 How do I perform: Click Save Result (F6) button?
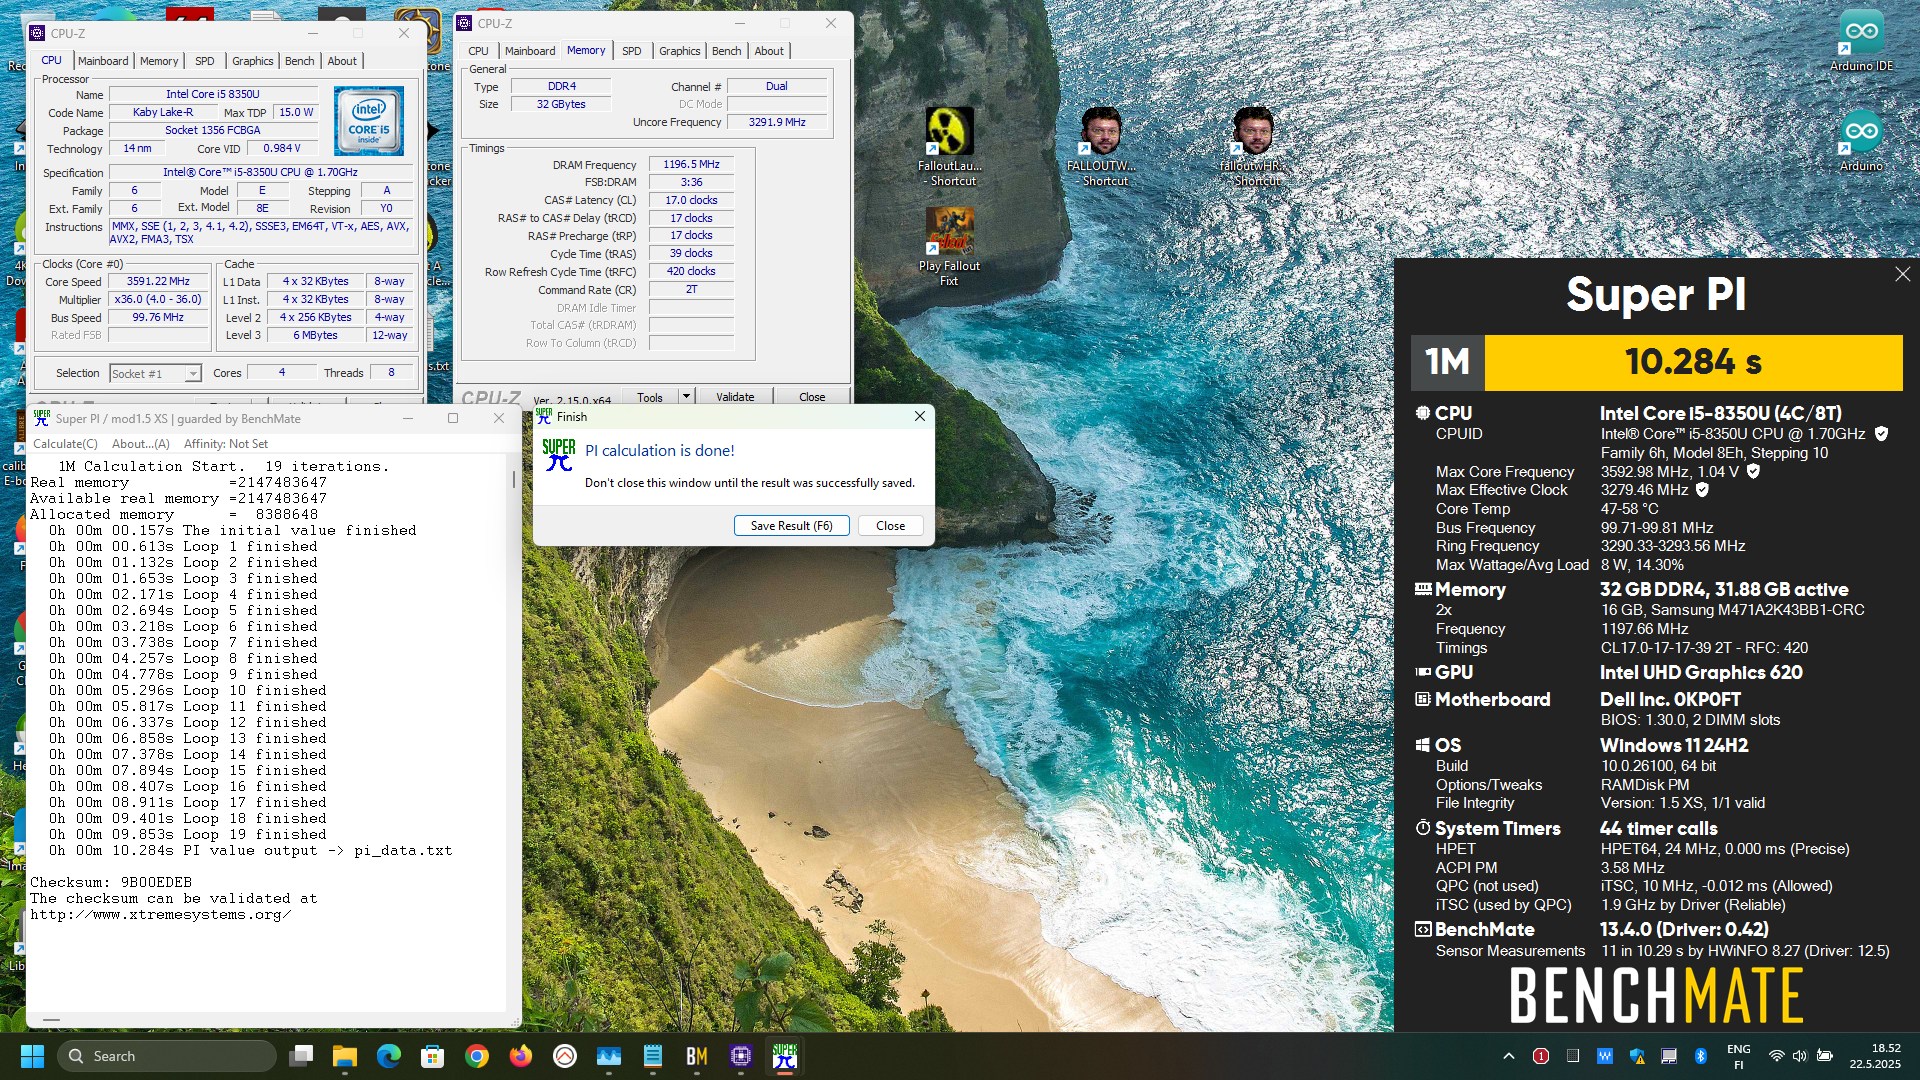(791, 526)
